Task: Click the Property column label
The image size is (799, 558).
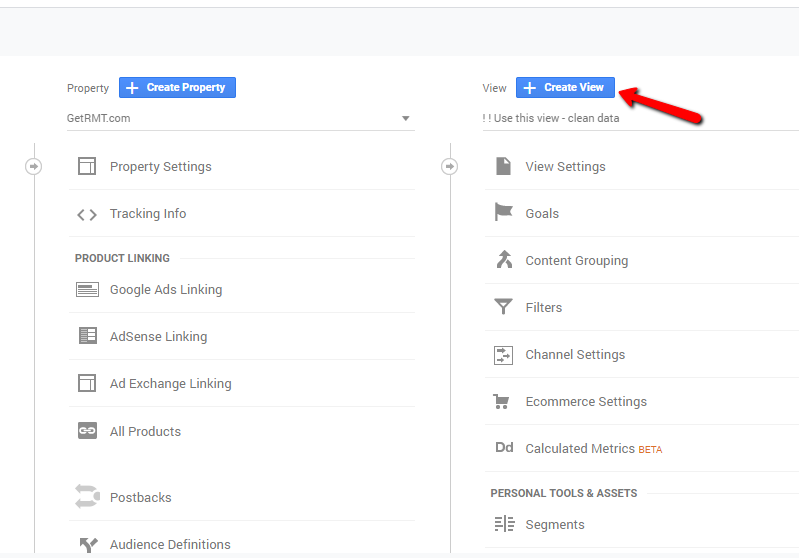Action: [88, 88]
